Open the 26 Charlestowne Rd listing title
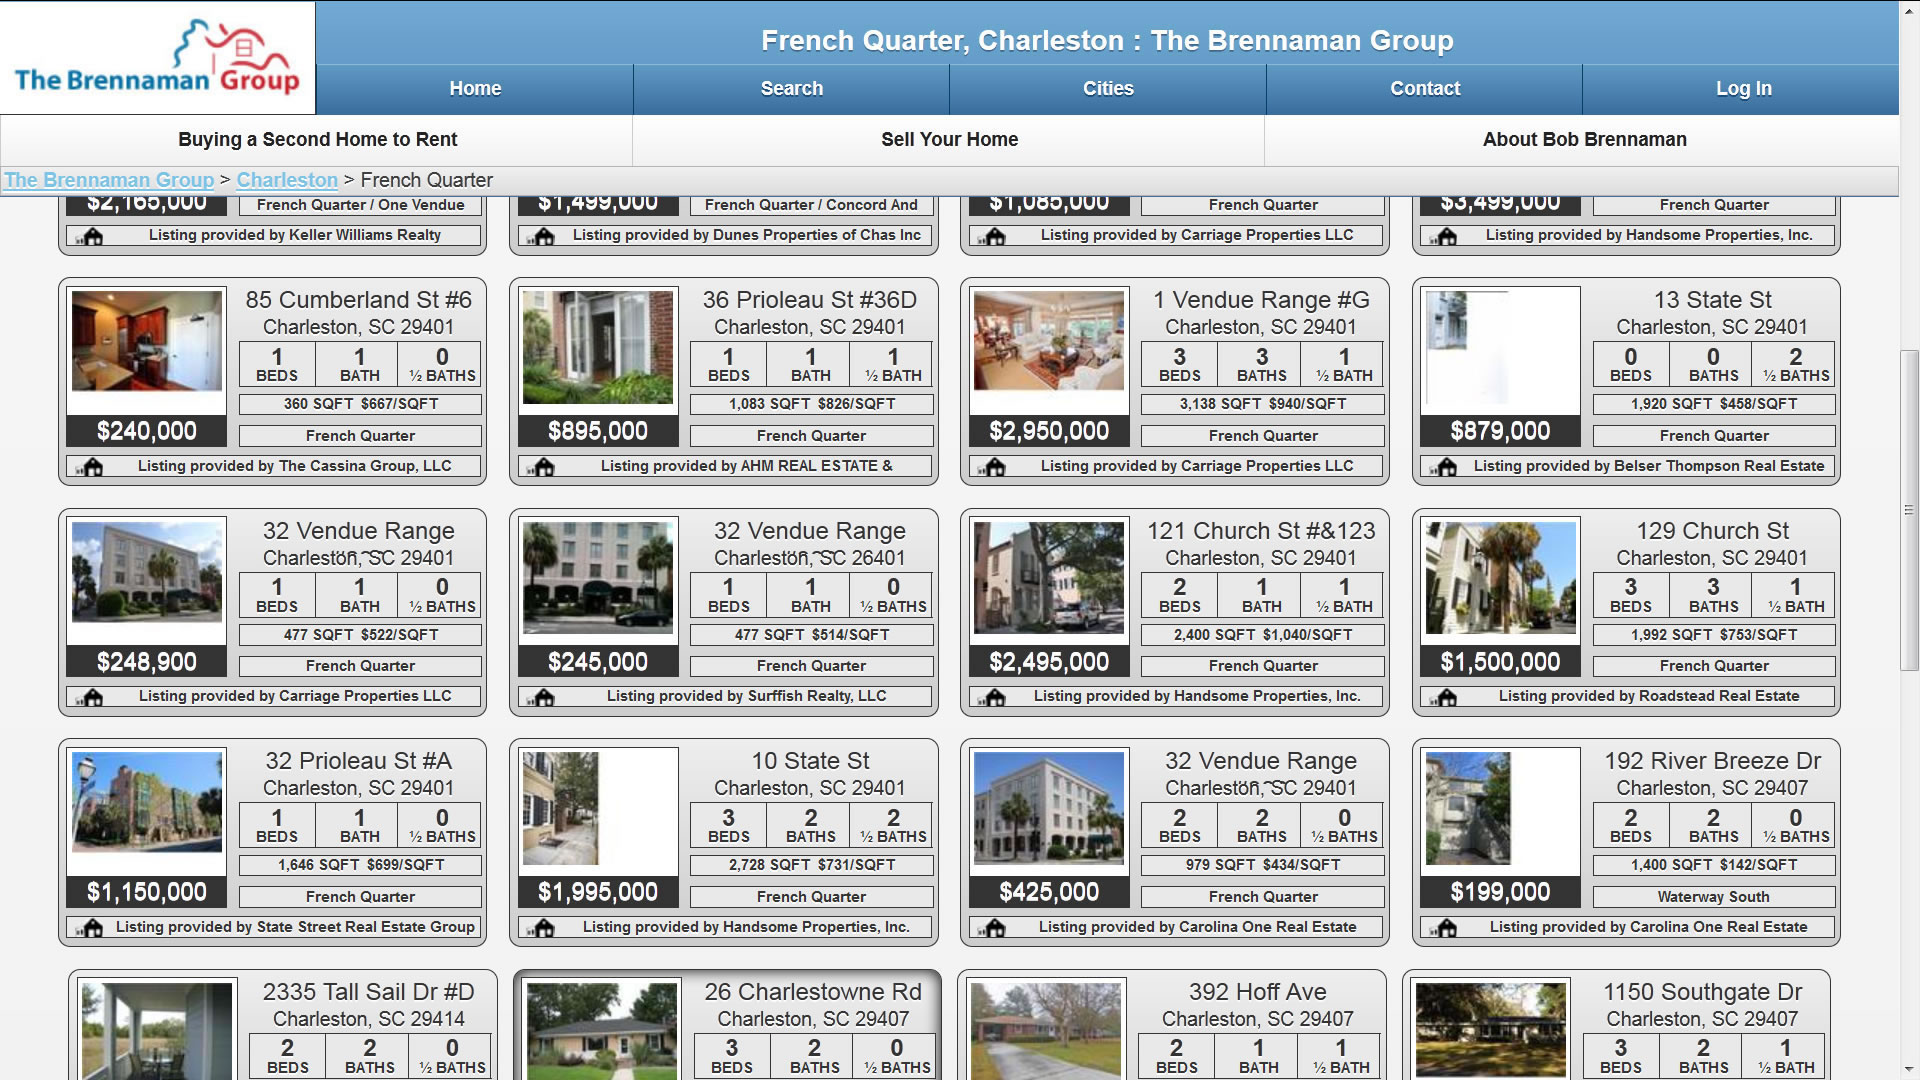This screenshot has width=1920, height=1080. coord(813,992)
